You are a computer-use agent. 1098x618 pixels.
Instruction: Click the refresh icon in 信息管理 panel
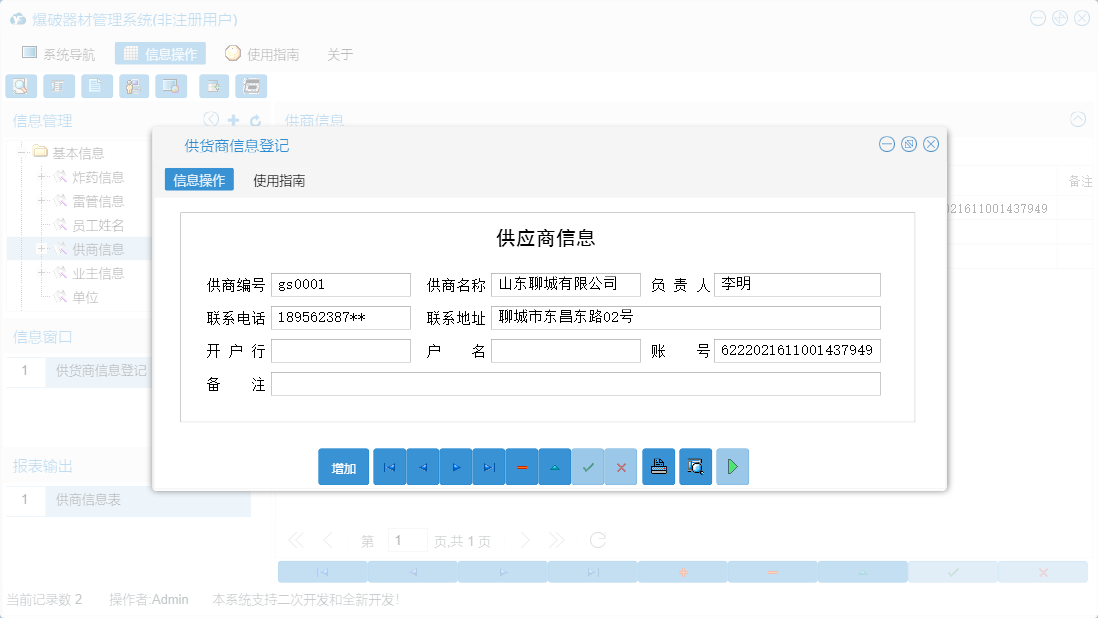(x=258, y=120)
